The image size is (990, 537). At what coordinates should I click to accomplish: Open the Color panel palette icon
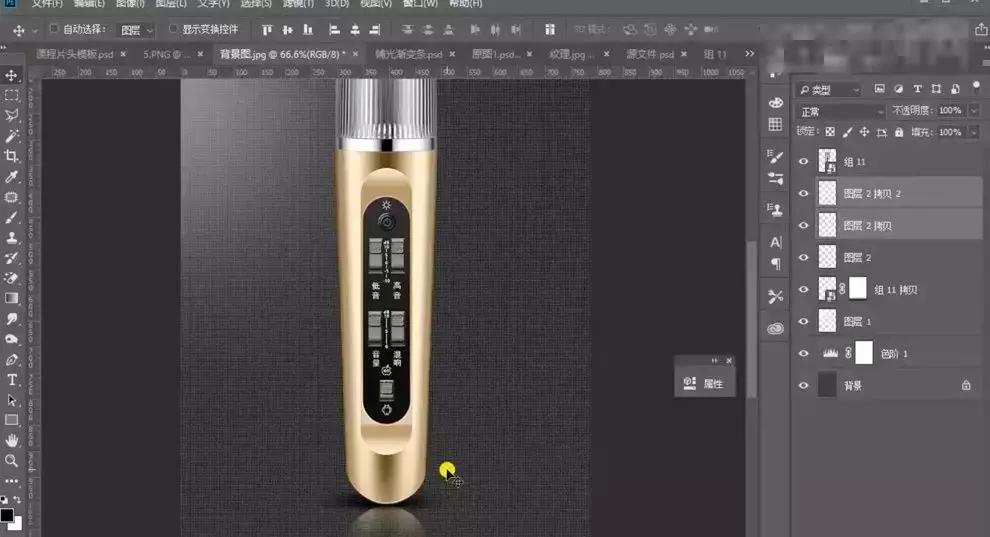775,103
